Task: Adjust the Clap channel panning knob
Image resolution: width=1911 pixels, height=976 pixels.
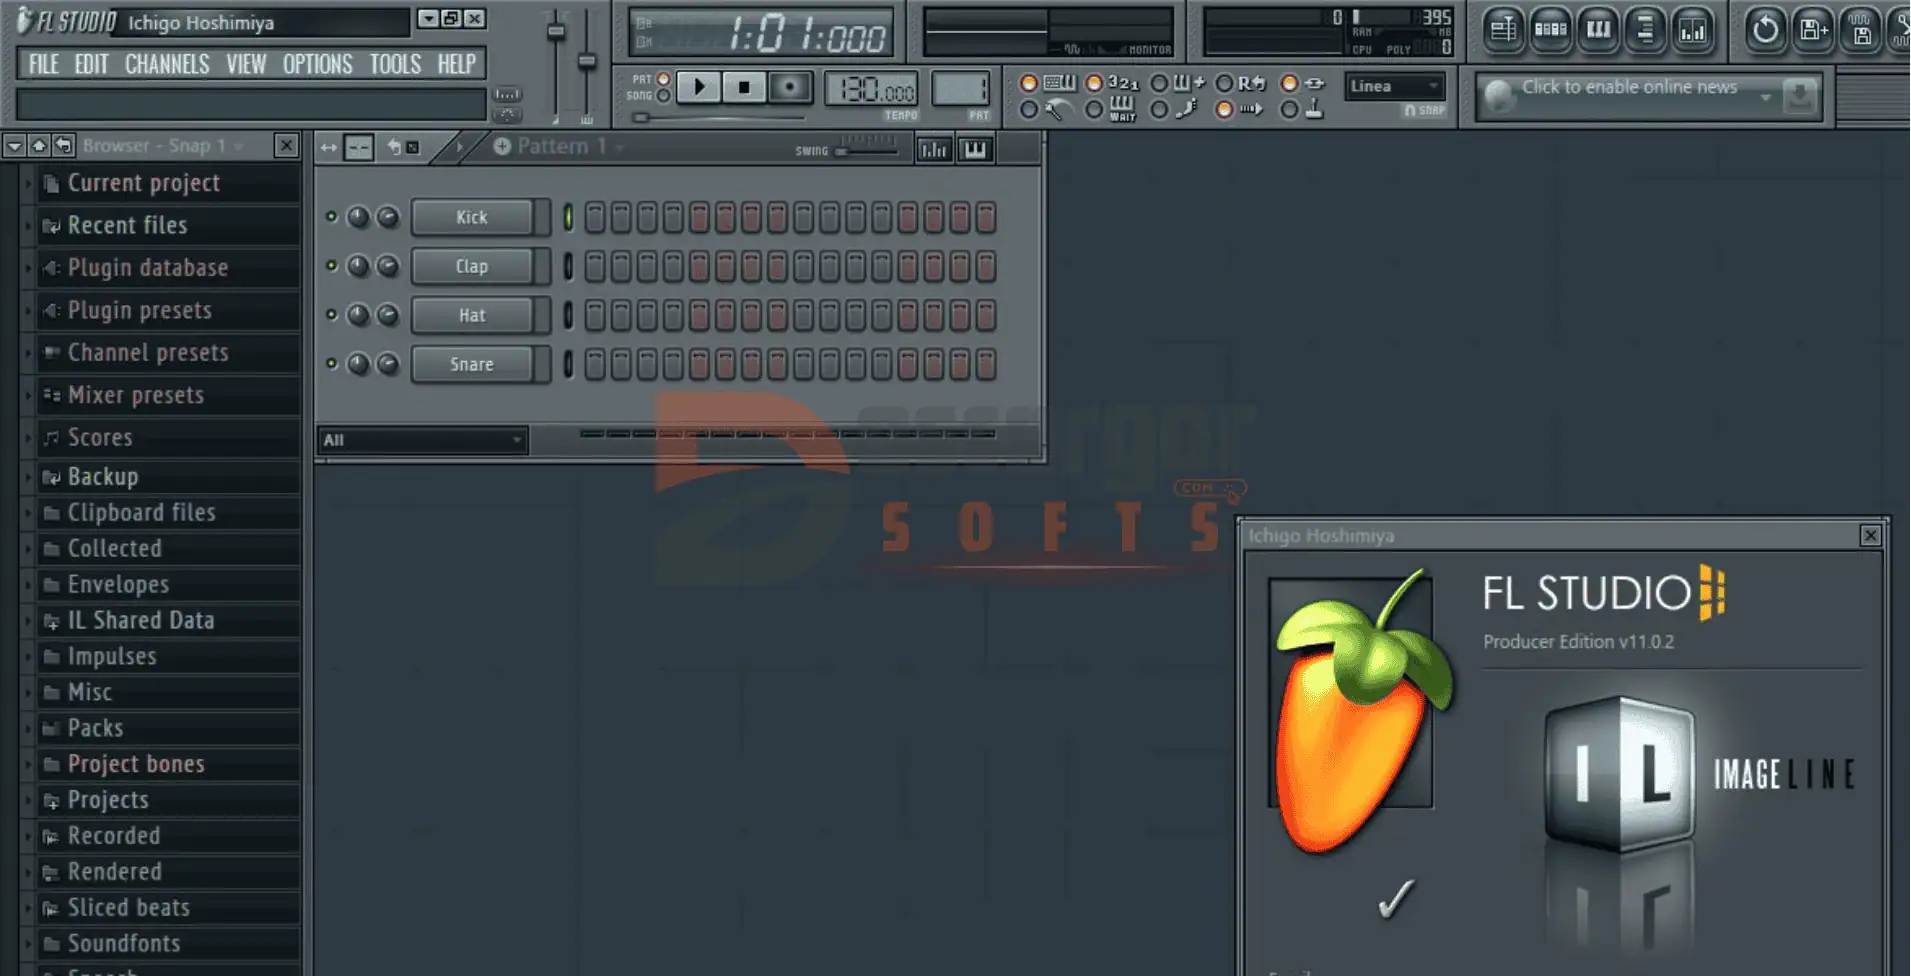Action: pyautogui.click(x=358, y=266)
